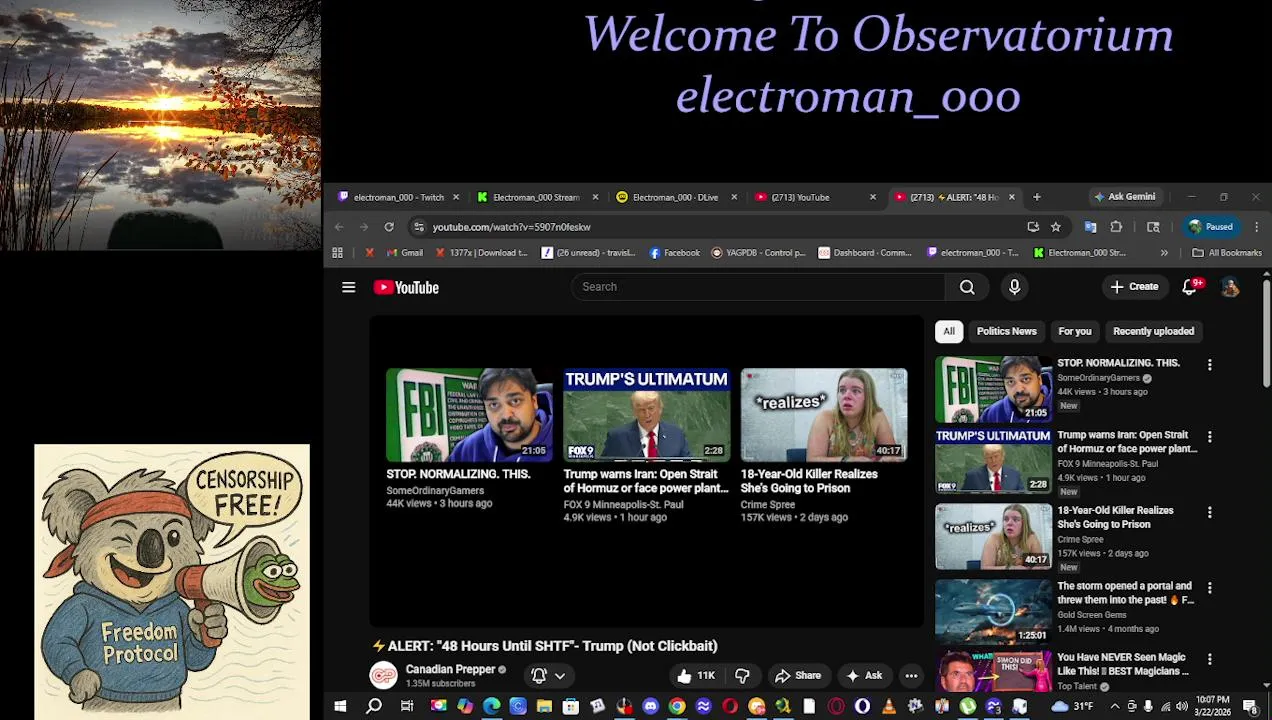Dislike the video with thumbs down

pos(742,676)
